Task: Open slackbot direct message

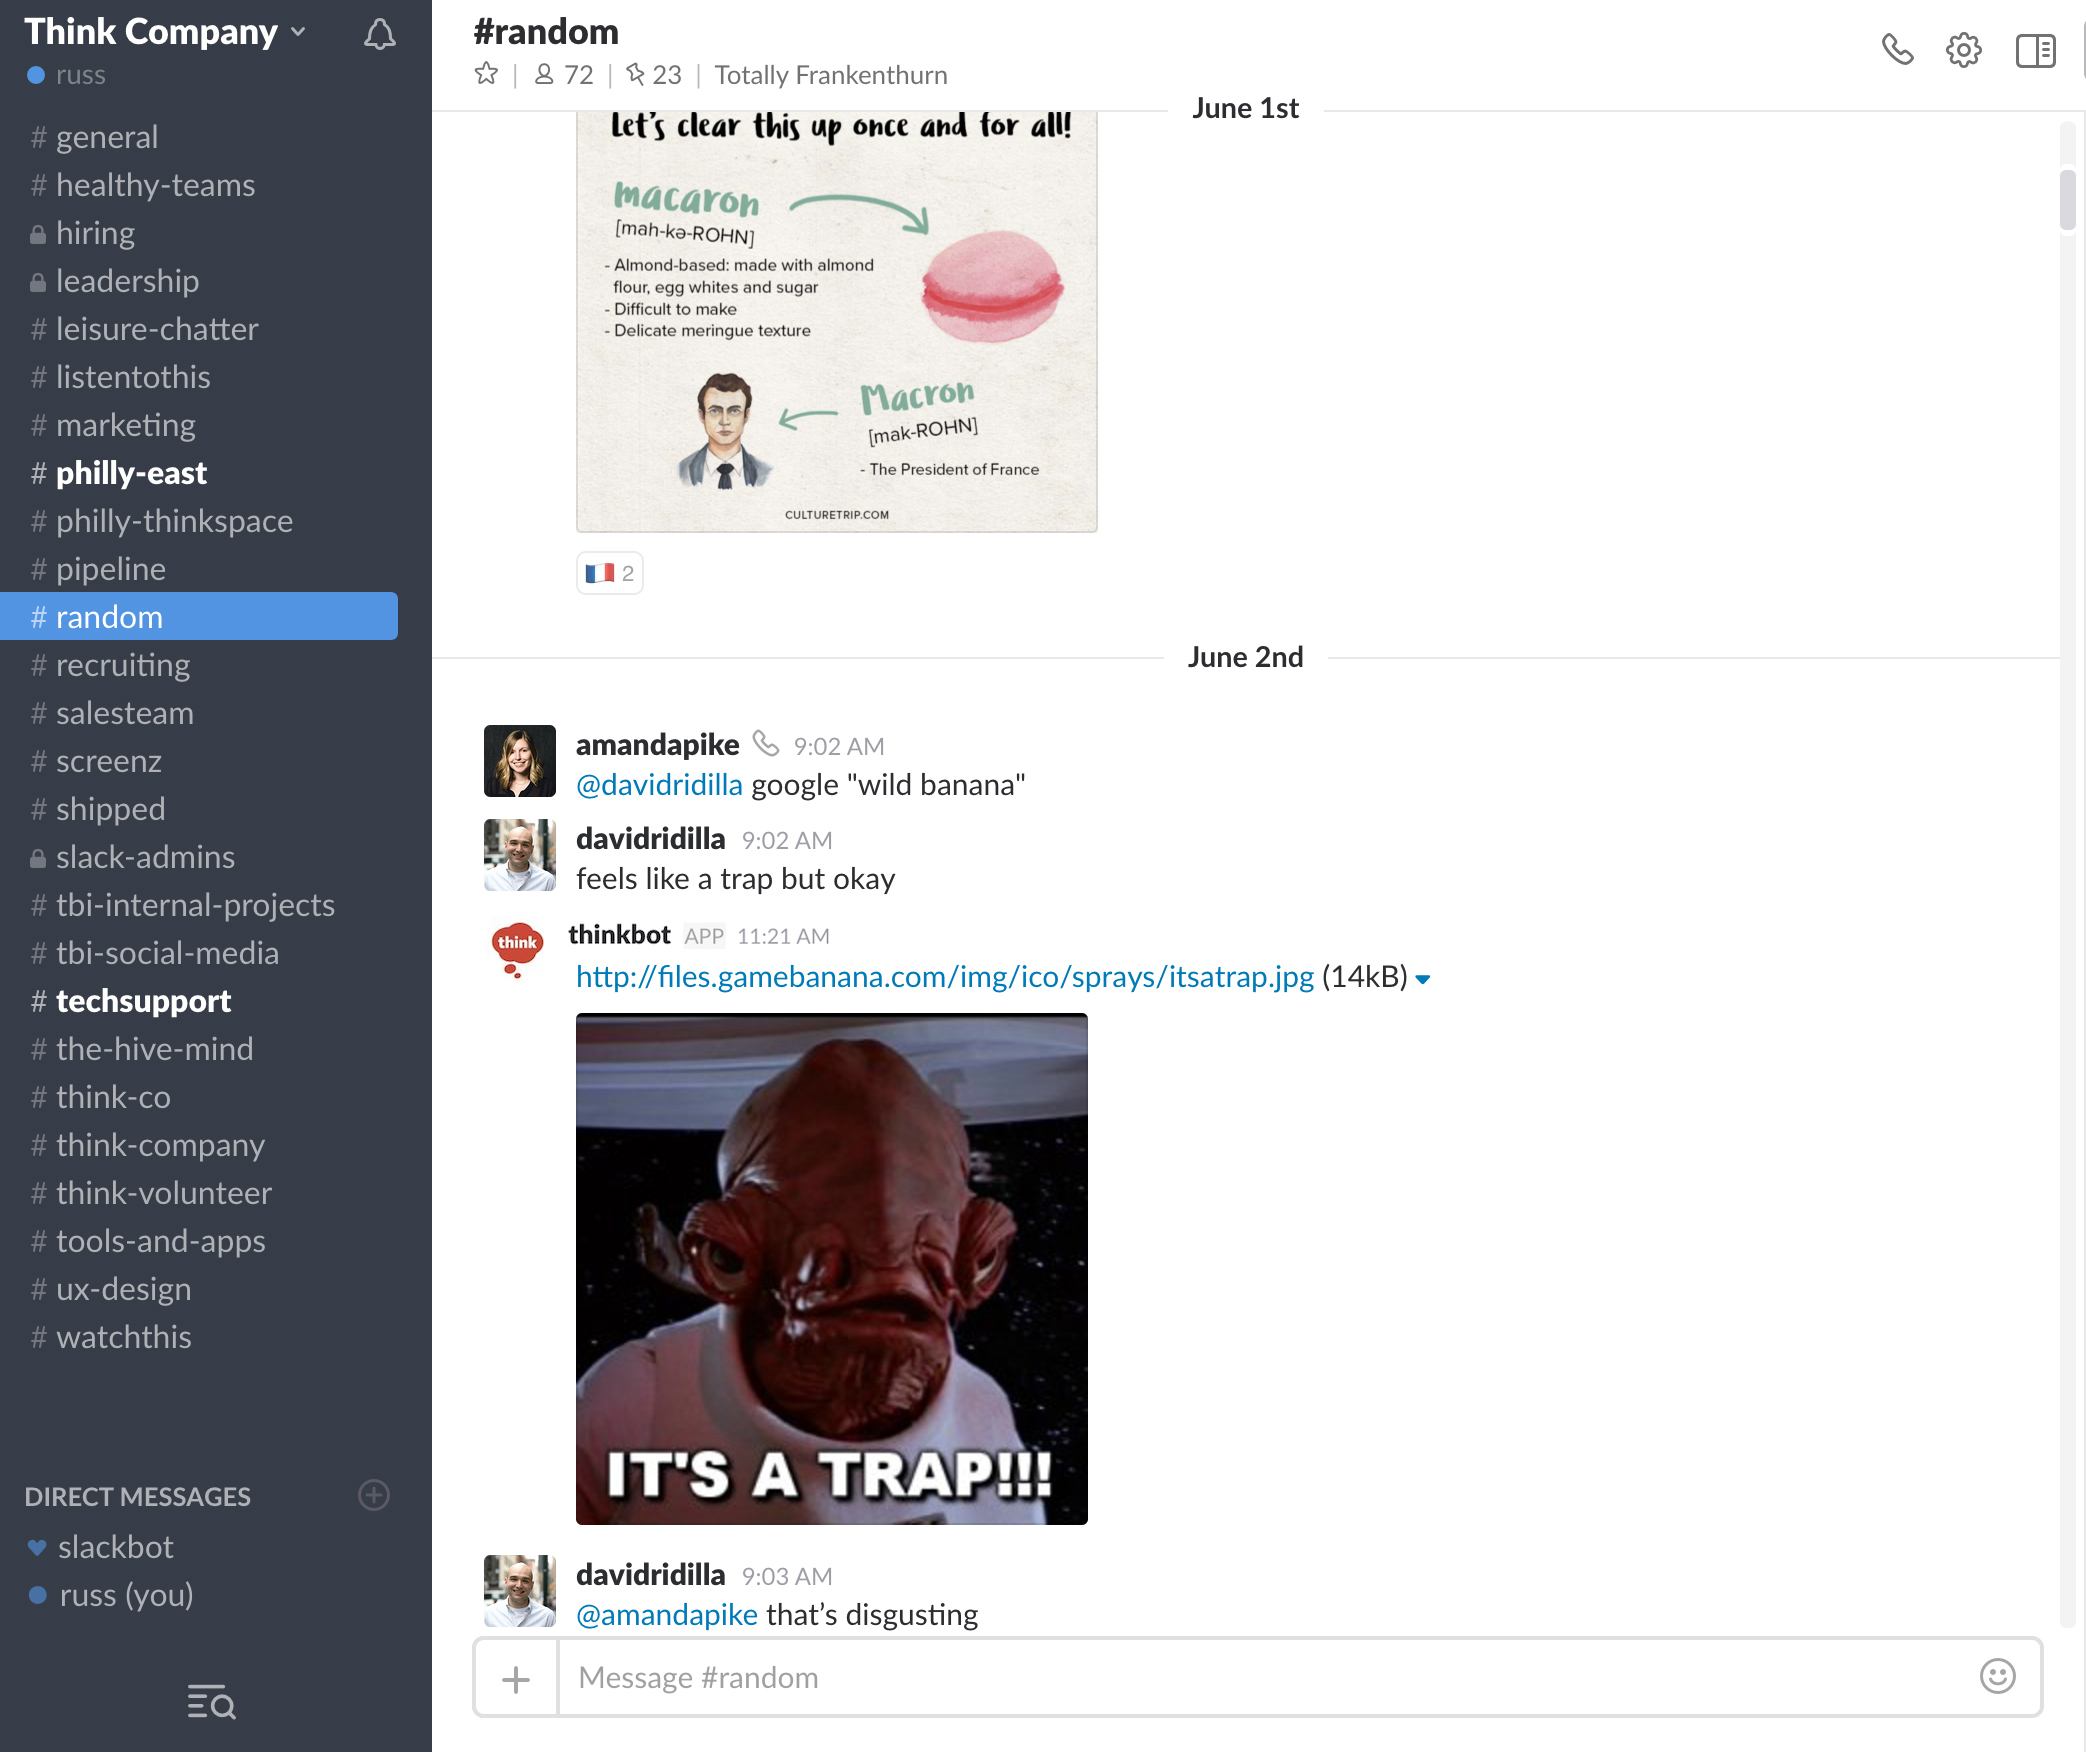Action: coord(200,1547)
